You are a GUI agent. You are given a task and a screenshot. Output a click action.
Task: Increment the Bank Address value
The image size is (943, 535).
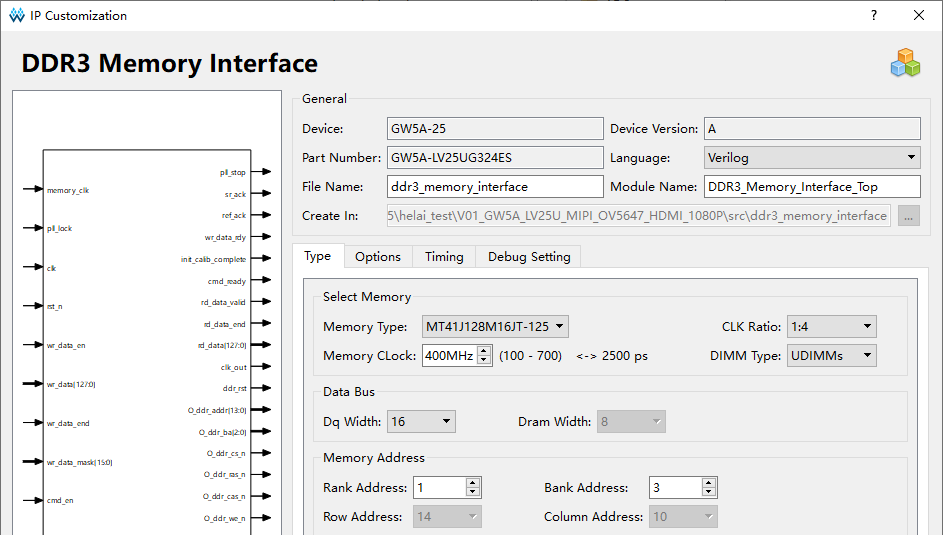[709, 483]
